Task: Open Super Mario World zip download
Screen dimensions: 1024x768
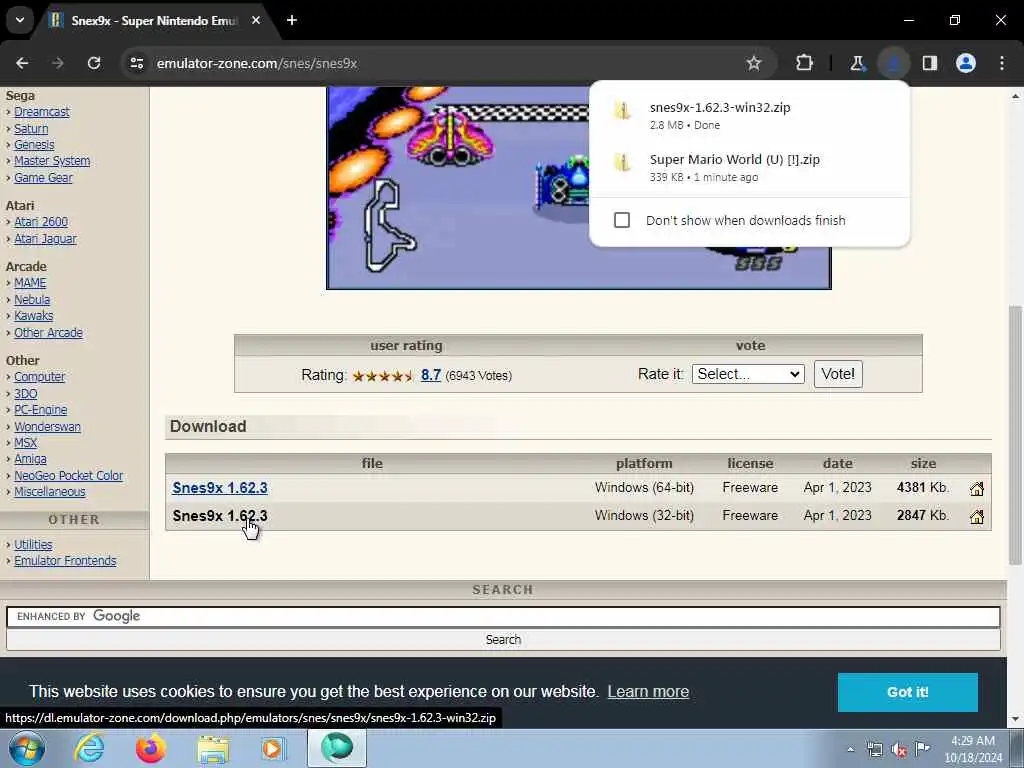Action: (735, 159)
